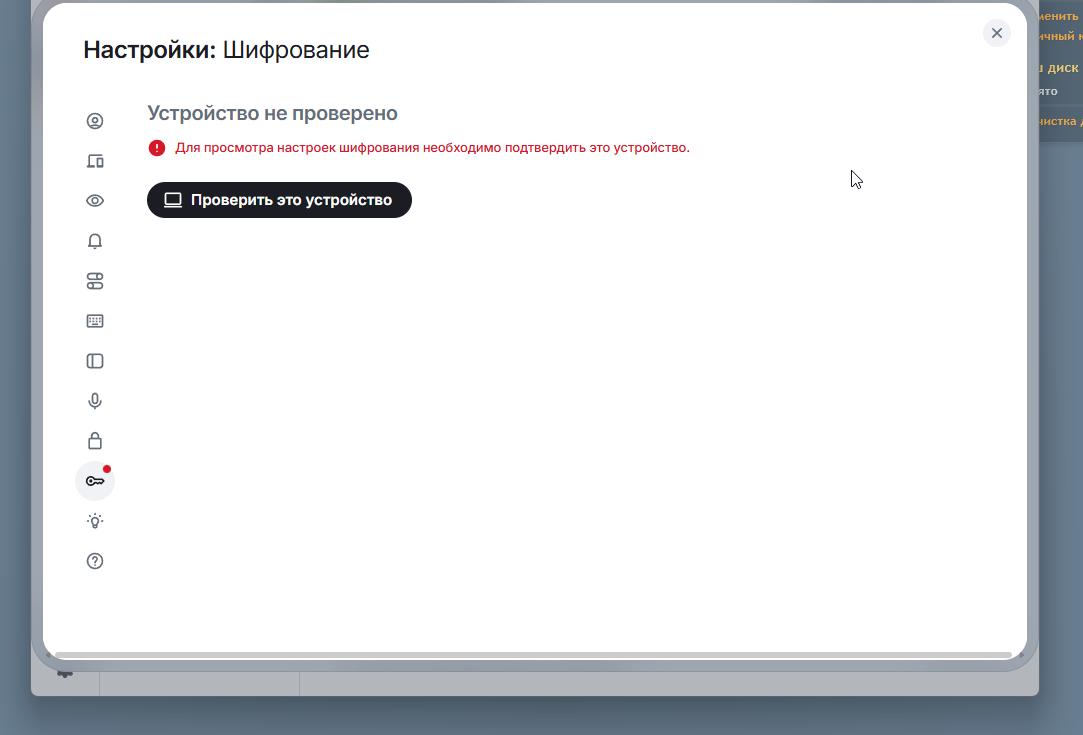
Task: Open the Help question mark tab
Action: click(95, 562)
